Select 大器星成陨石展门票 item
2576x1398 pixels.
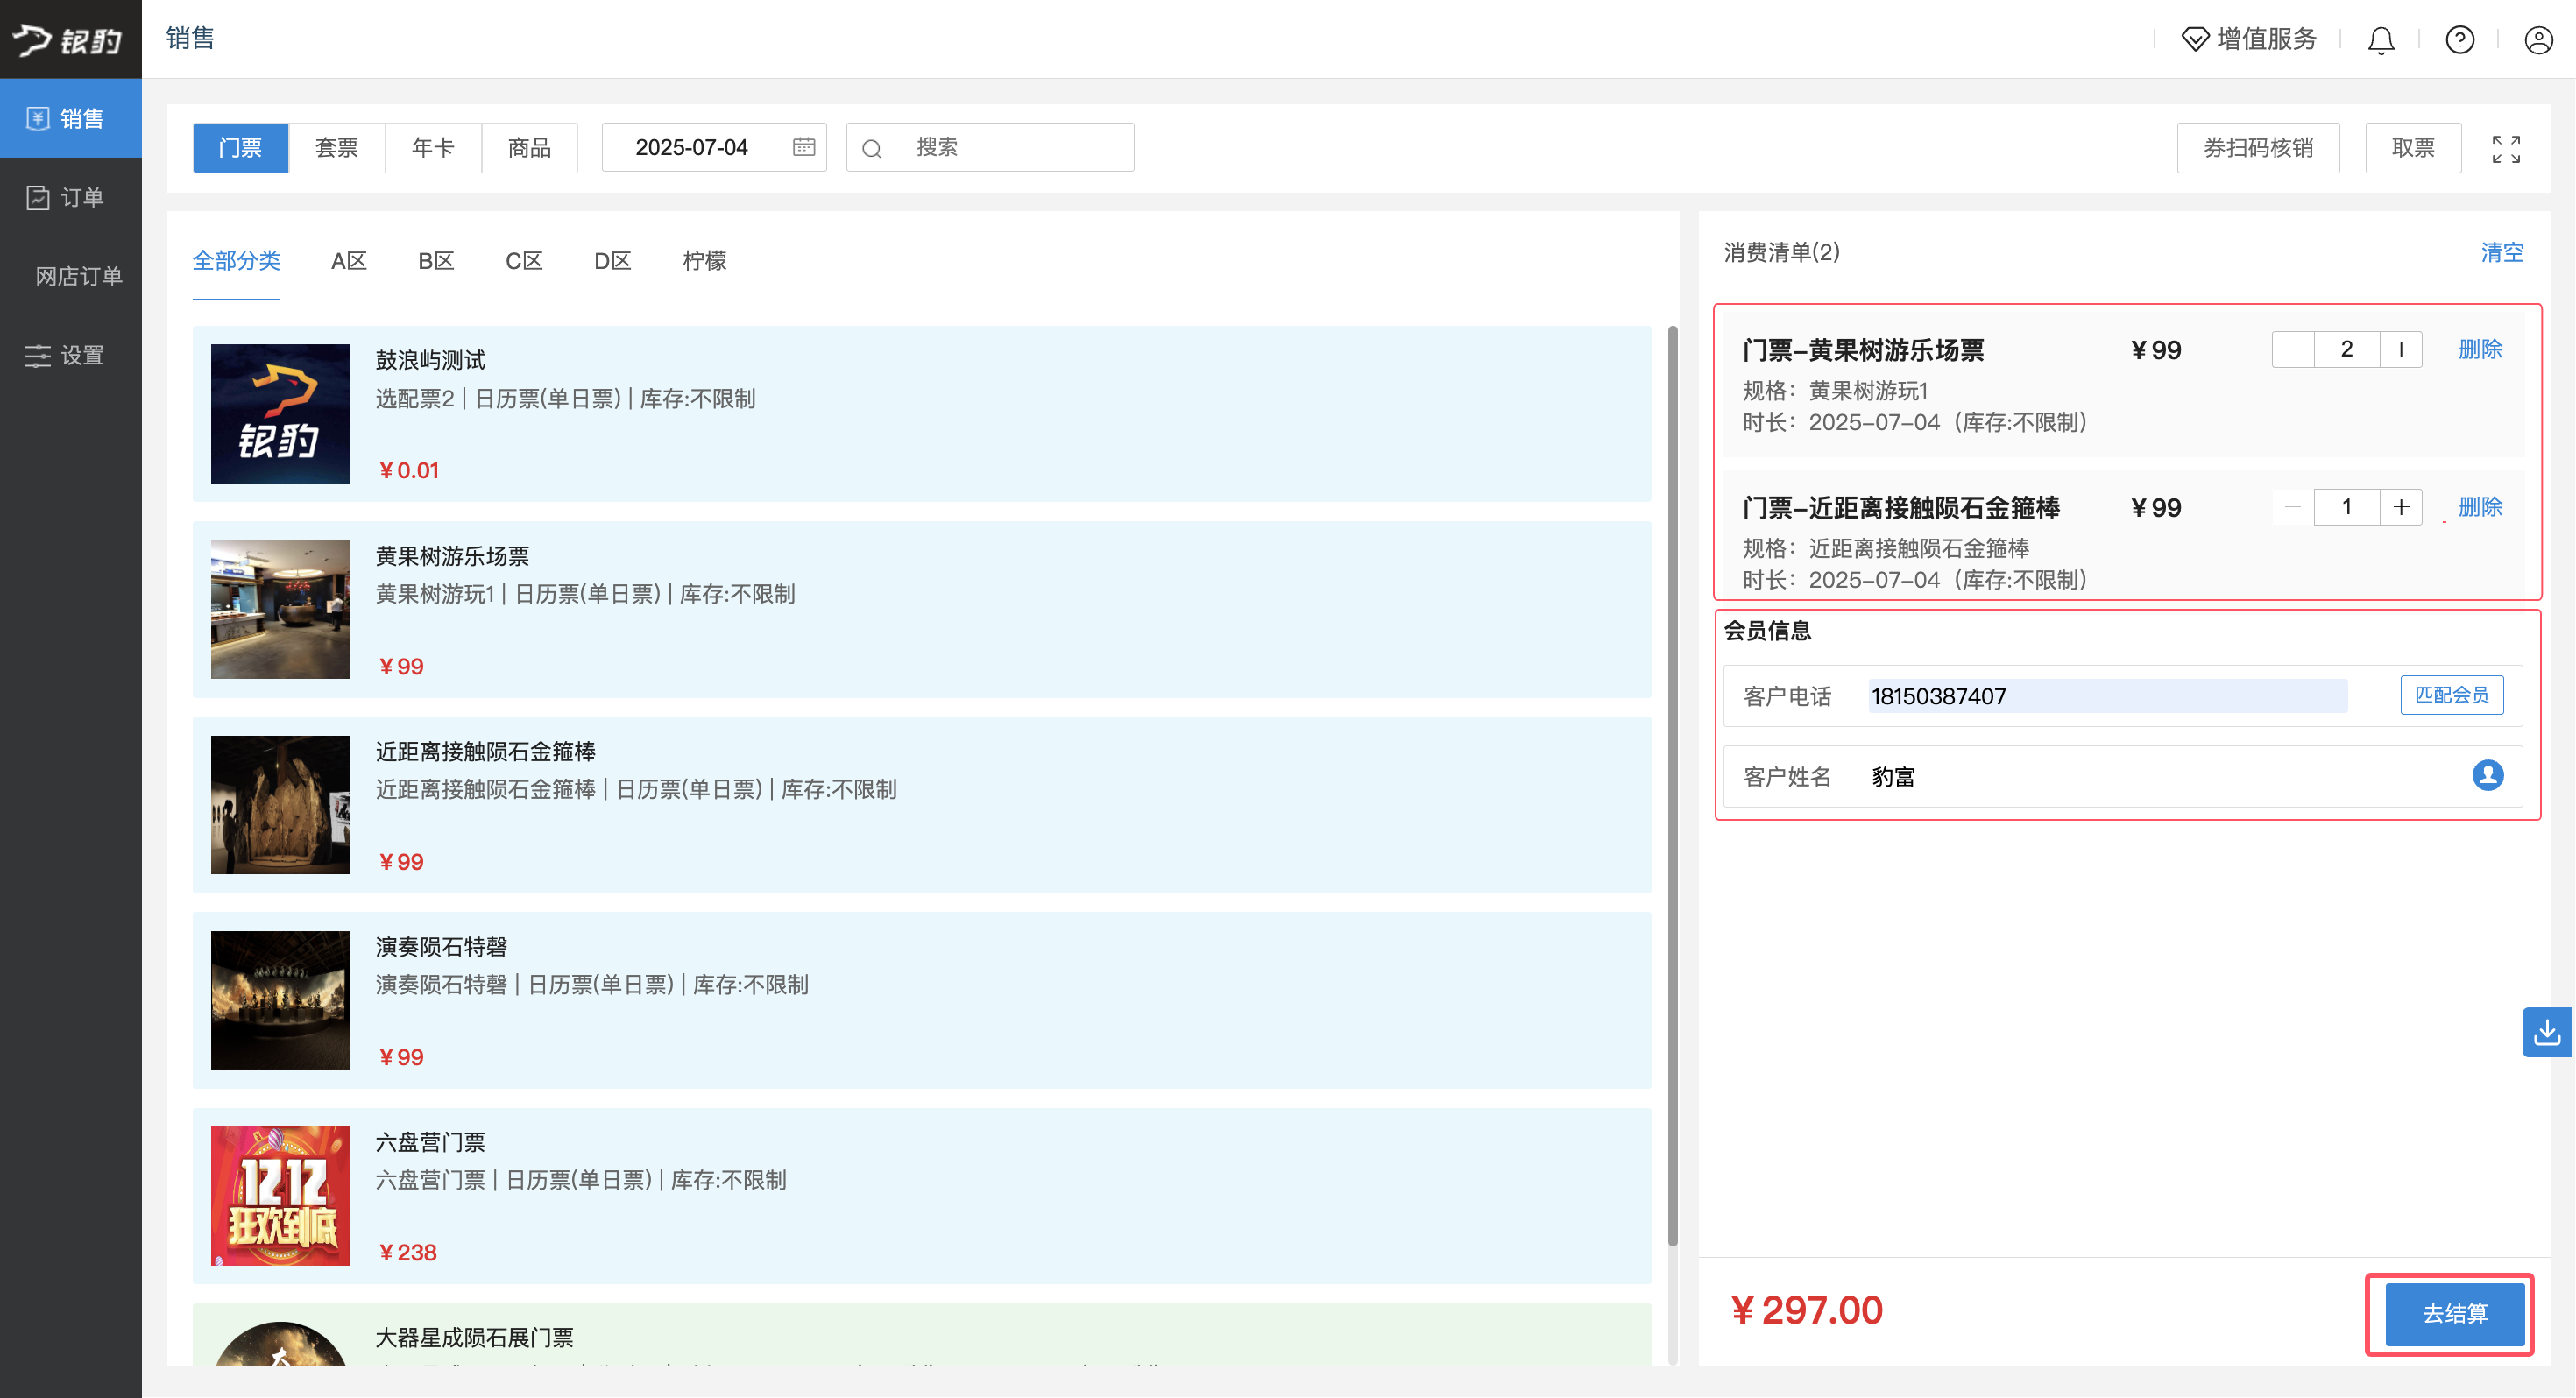point(921,1334)
